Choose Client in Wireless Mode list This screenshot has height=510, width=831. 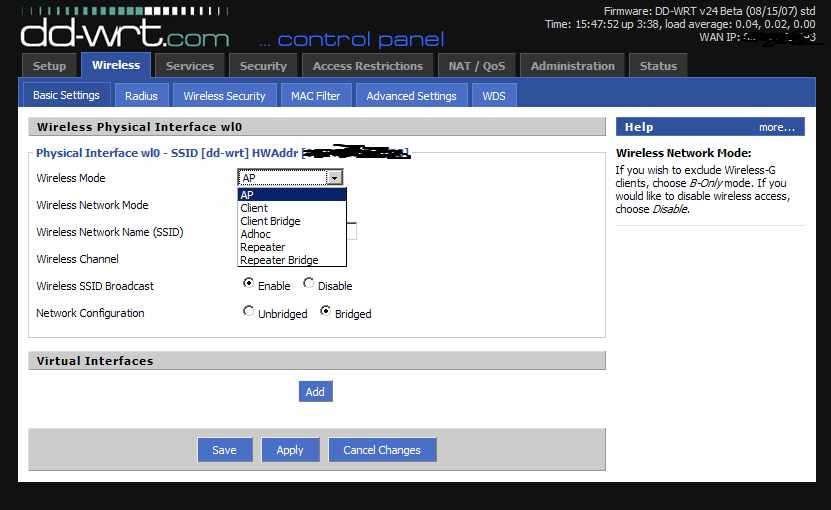tap(292, 208)
